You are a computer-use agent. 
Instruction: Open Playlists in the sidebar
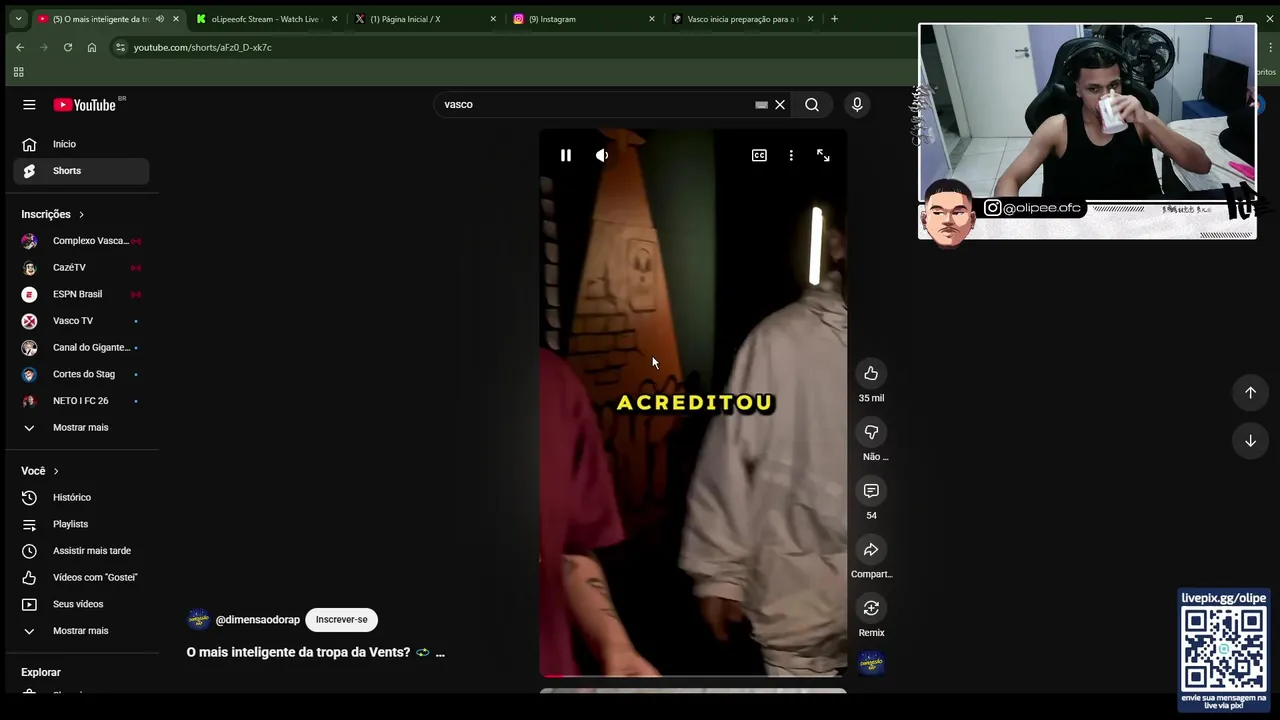pos(81,524)
